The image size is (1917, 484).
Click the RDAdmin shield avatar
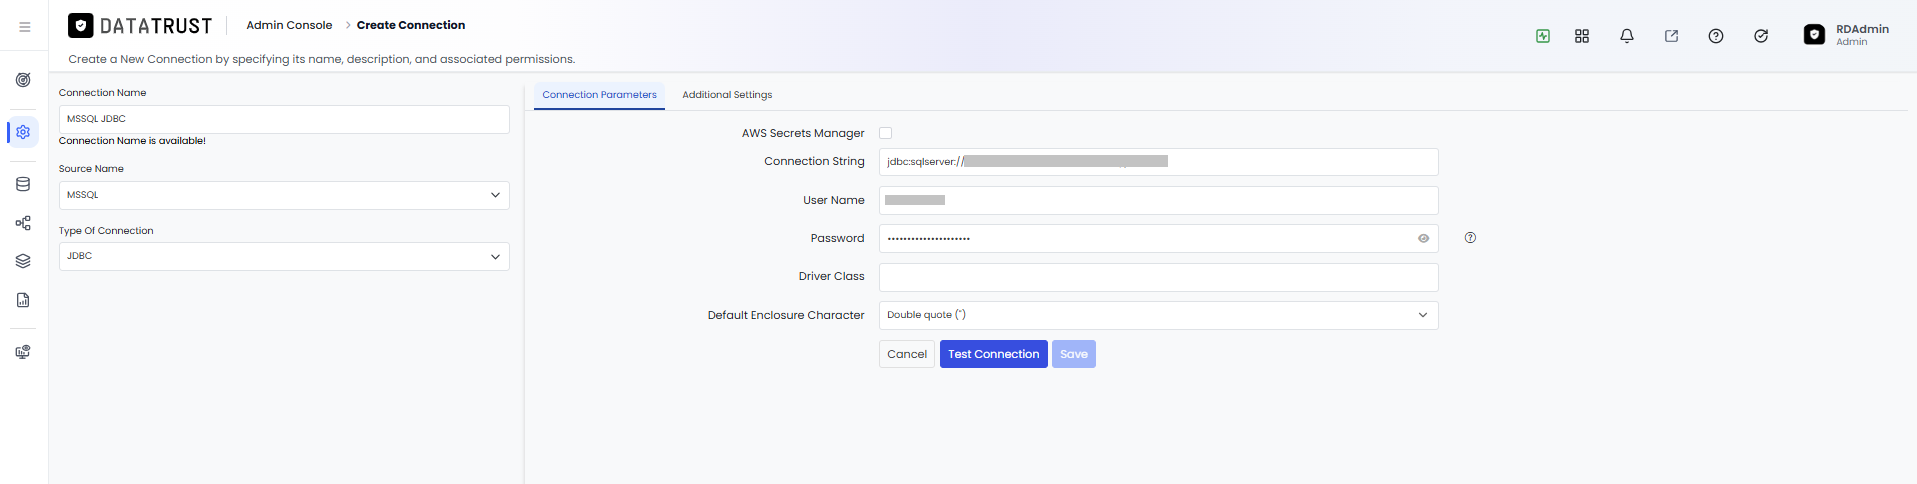(1814, 35)
